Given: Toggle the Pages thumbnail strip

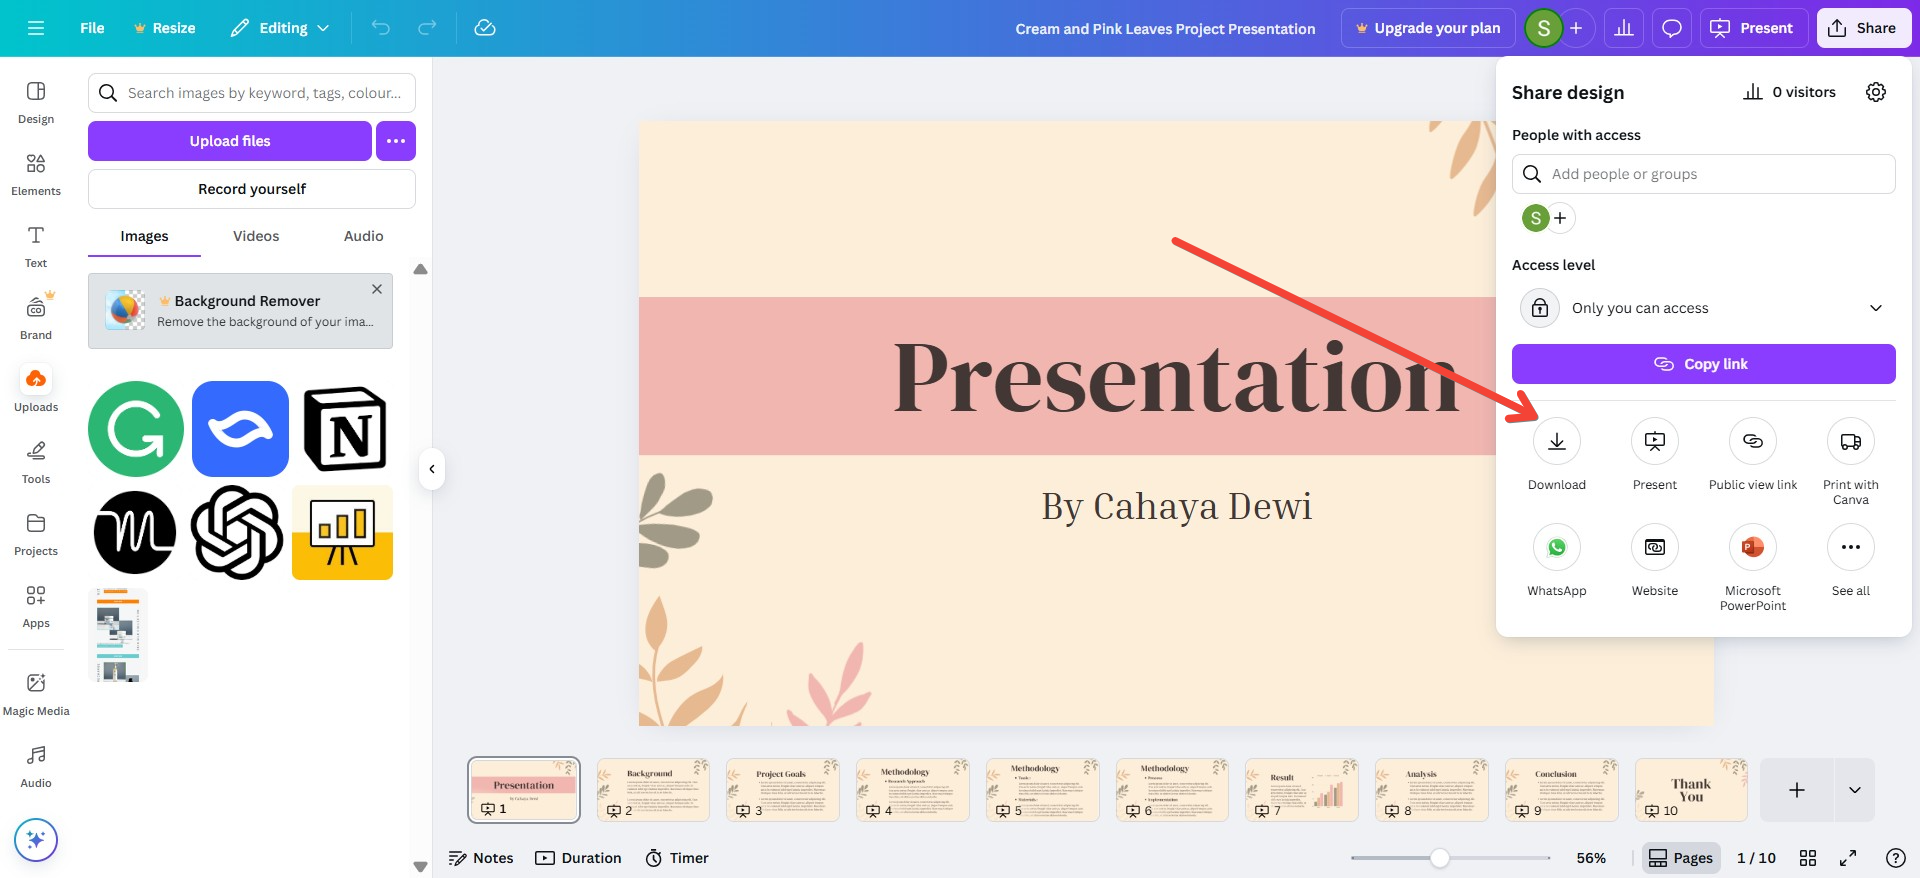Looking at the screenshot, I should tap(1681, 858).
